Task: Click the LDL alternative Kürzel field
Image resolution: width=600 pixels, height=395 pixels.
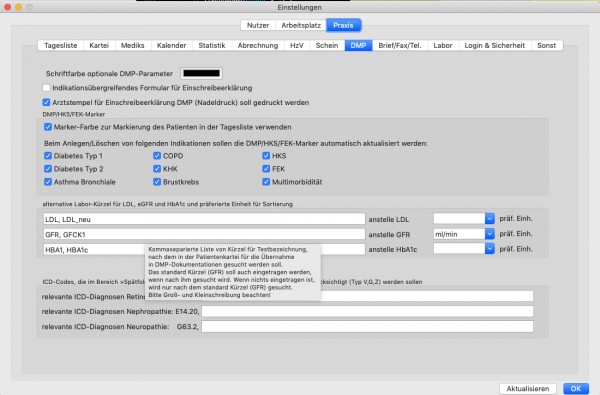Action: [204, 219]
